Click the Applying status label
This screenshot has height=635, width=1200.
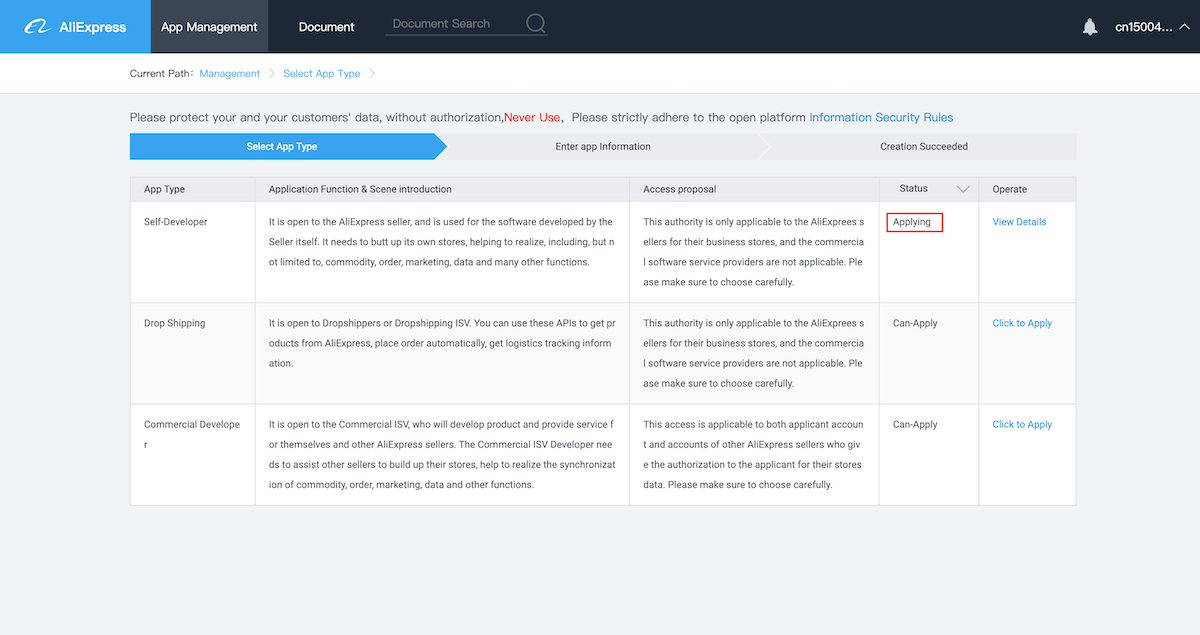tap(914, 222)
